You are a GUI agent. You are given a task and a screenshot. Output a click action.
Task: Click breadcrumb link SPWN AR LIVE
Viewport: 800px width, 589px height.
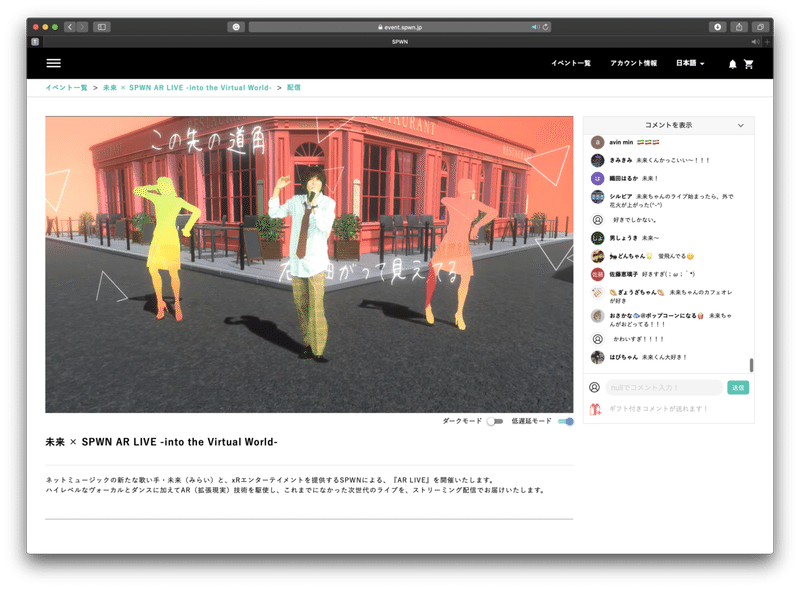click(187, 88)
